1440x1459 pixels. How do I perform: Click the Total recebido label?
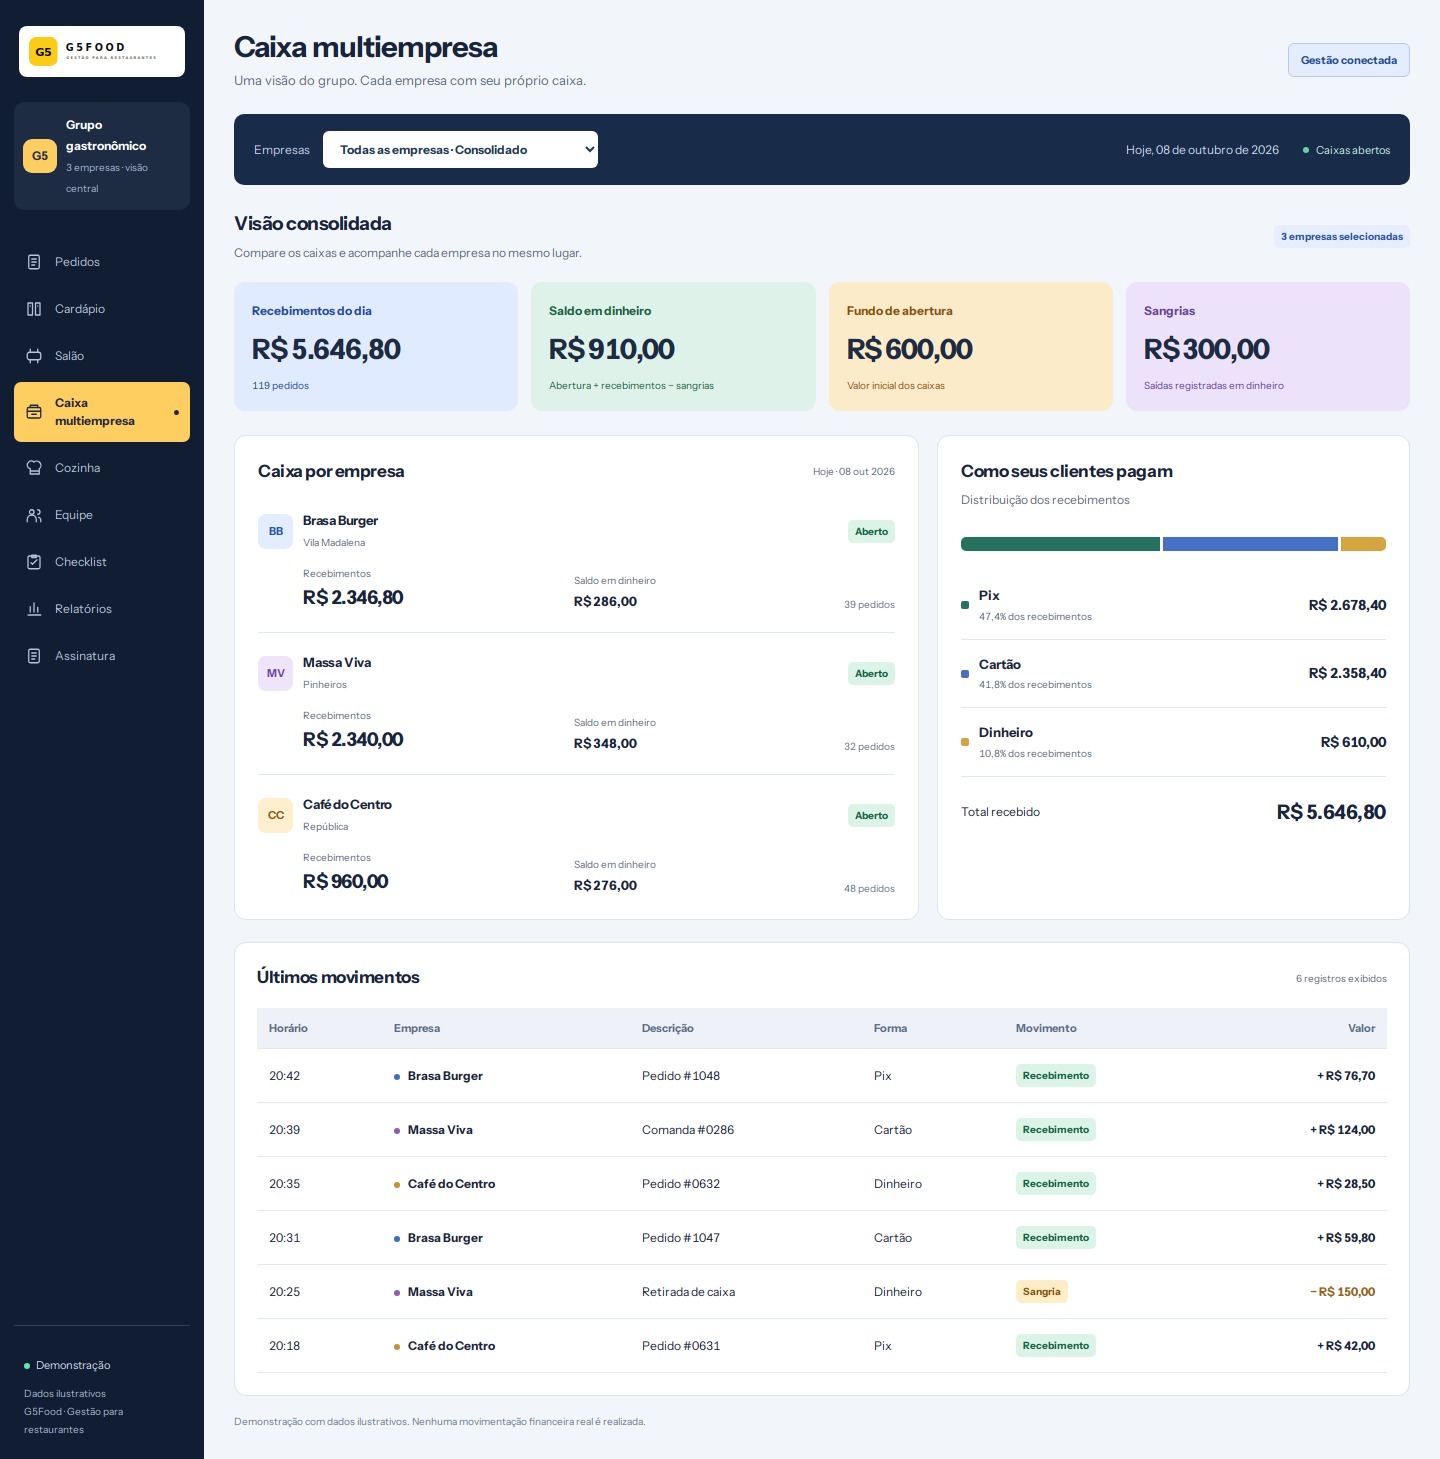click(x=1000, y=812)
